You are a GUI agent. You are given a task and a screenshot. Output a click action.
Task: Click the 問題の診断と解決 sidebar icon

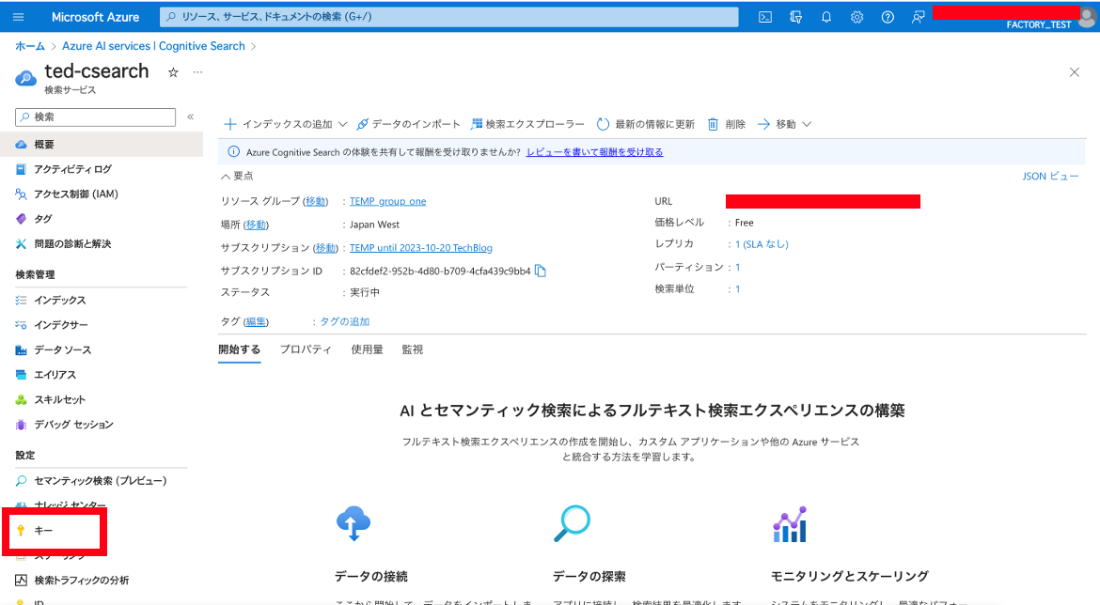pos(21,244)
